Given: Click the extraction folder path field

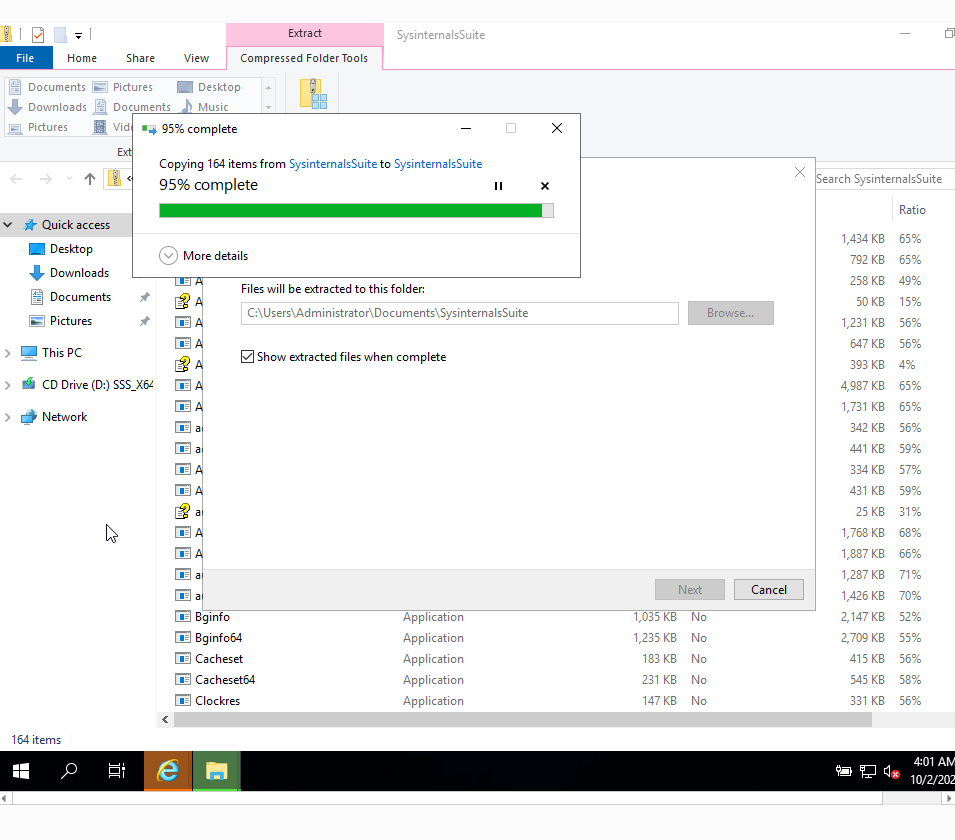Looking at the screenshot, I should click(x=459, y=313).
